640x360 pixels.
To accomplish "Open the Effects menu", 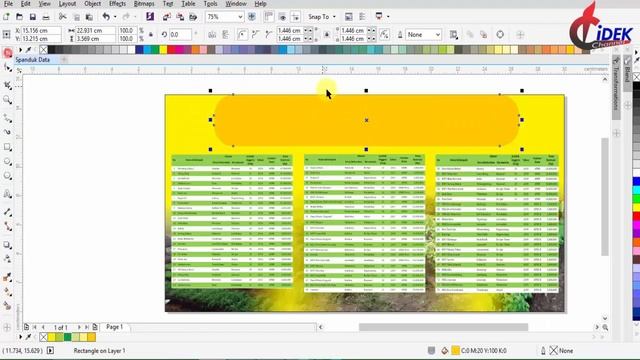I will (x=118, y=4).
